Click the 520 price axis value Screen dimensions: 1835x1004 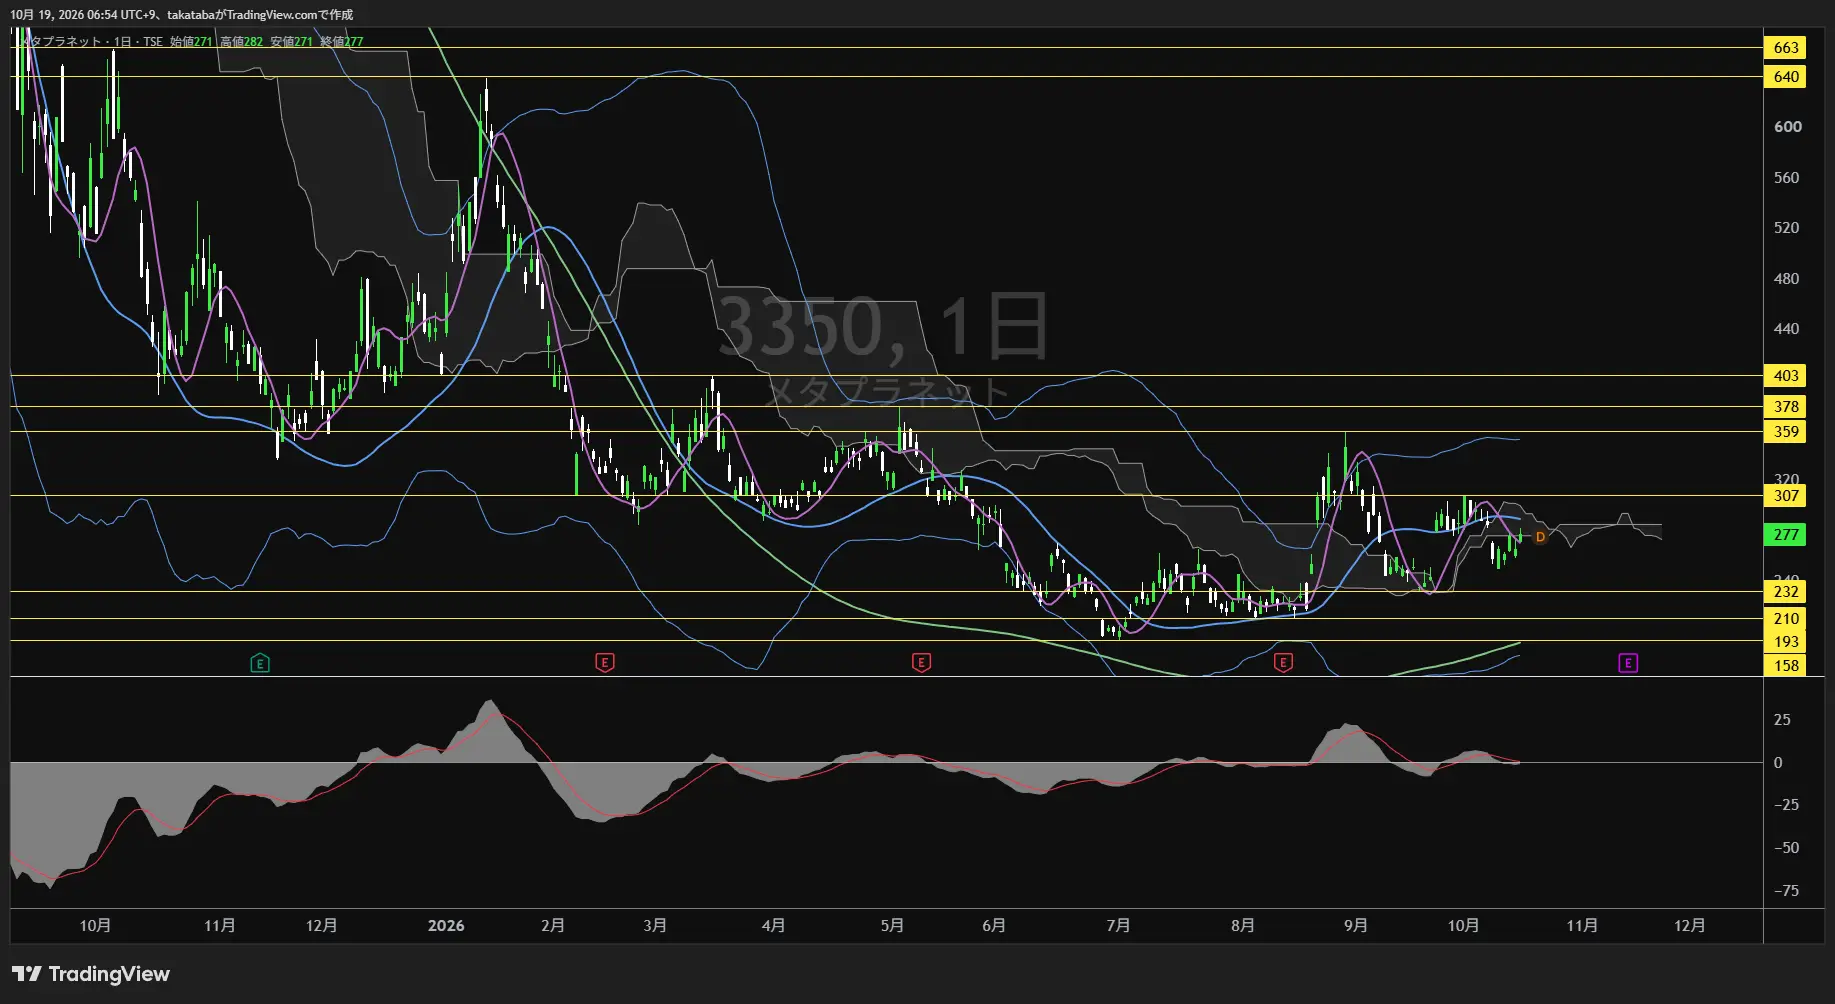coord(1787,228)
